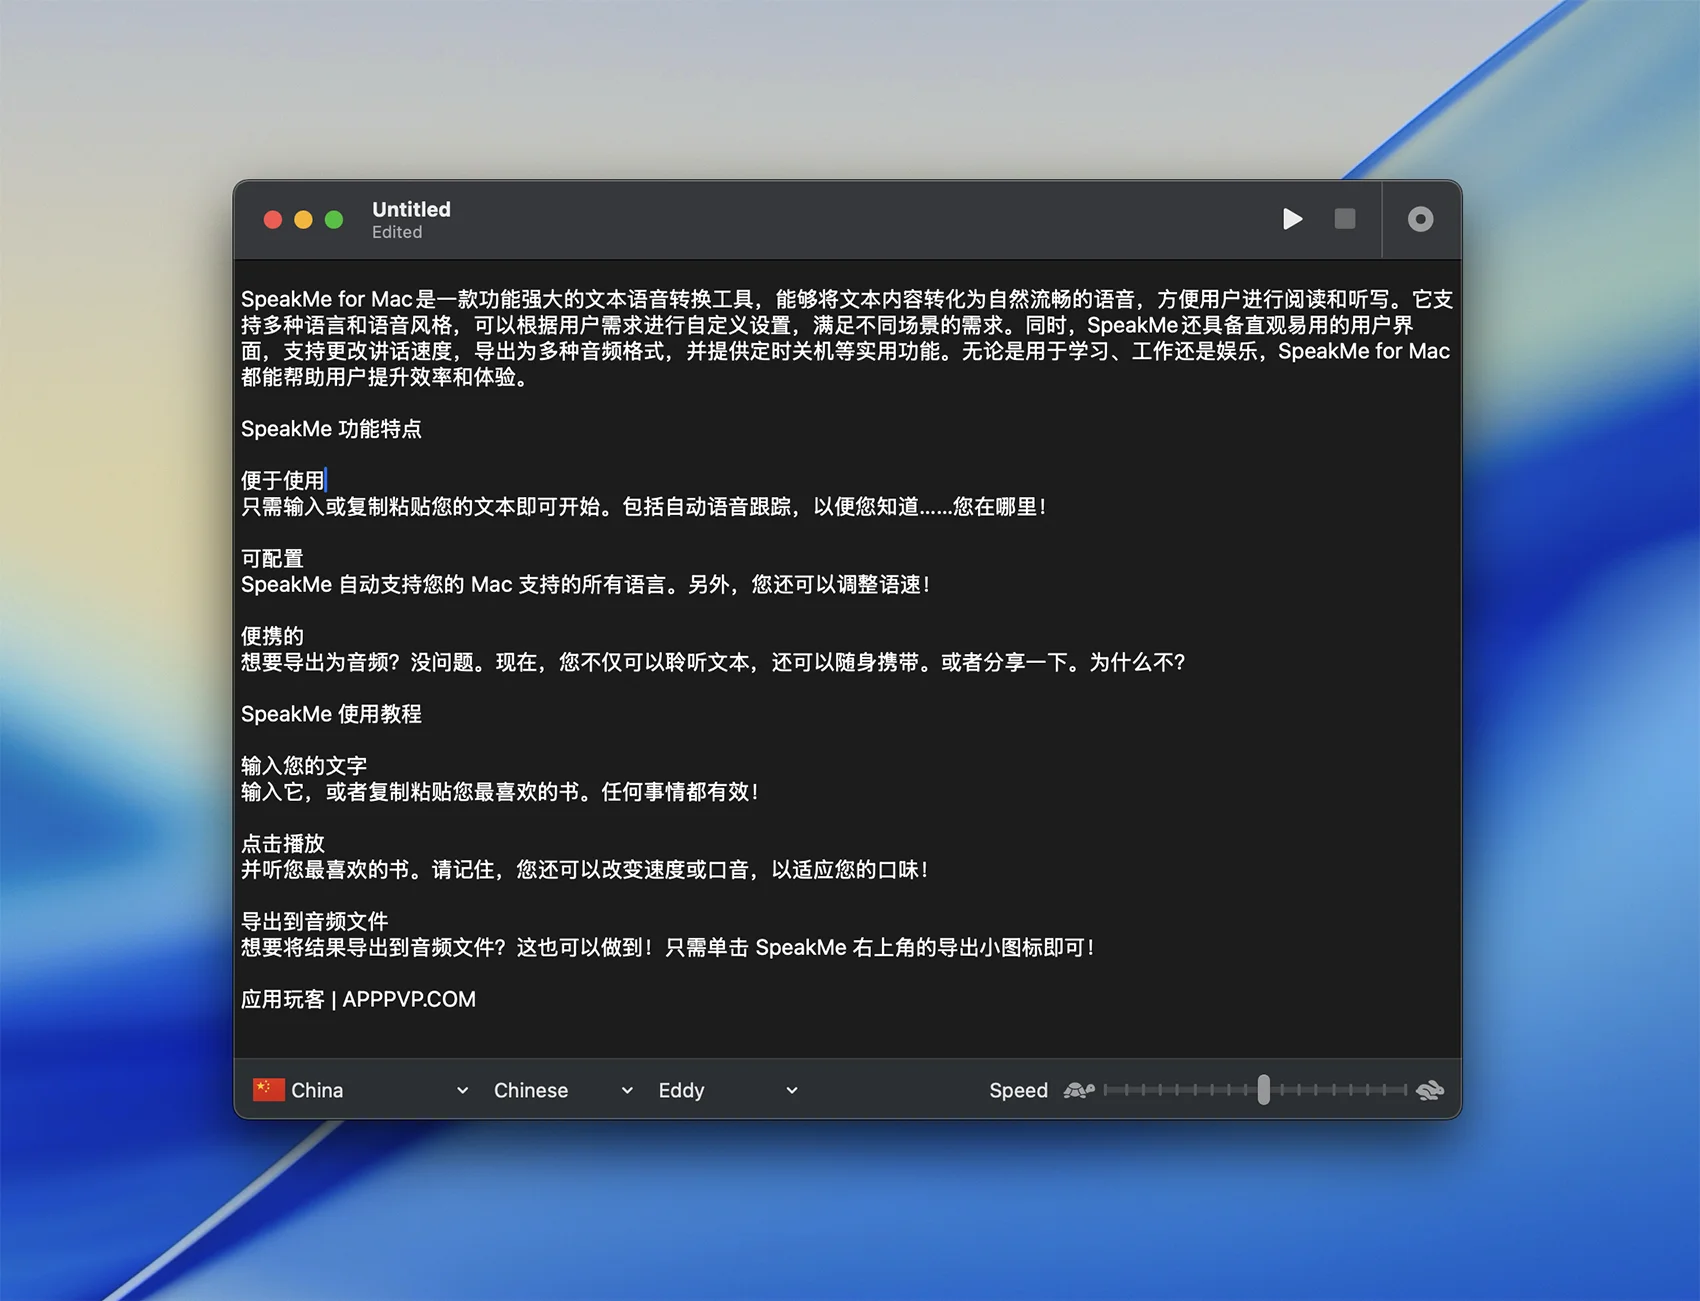Click the turtle icon for slow speed
The height and width of the screenshot is (1301, 1700).
click(x=1078, y=1090)
